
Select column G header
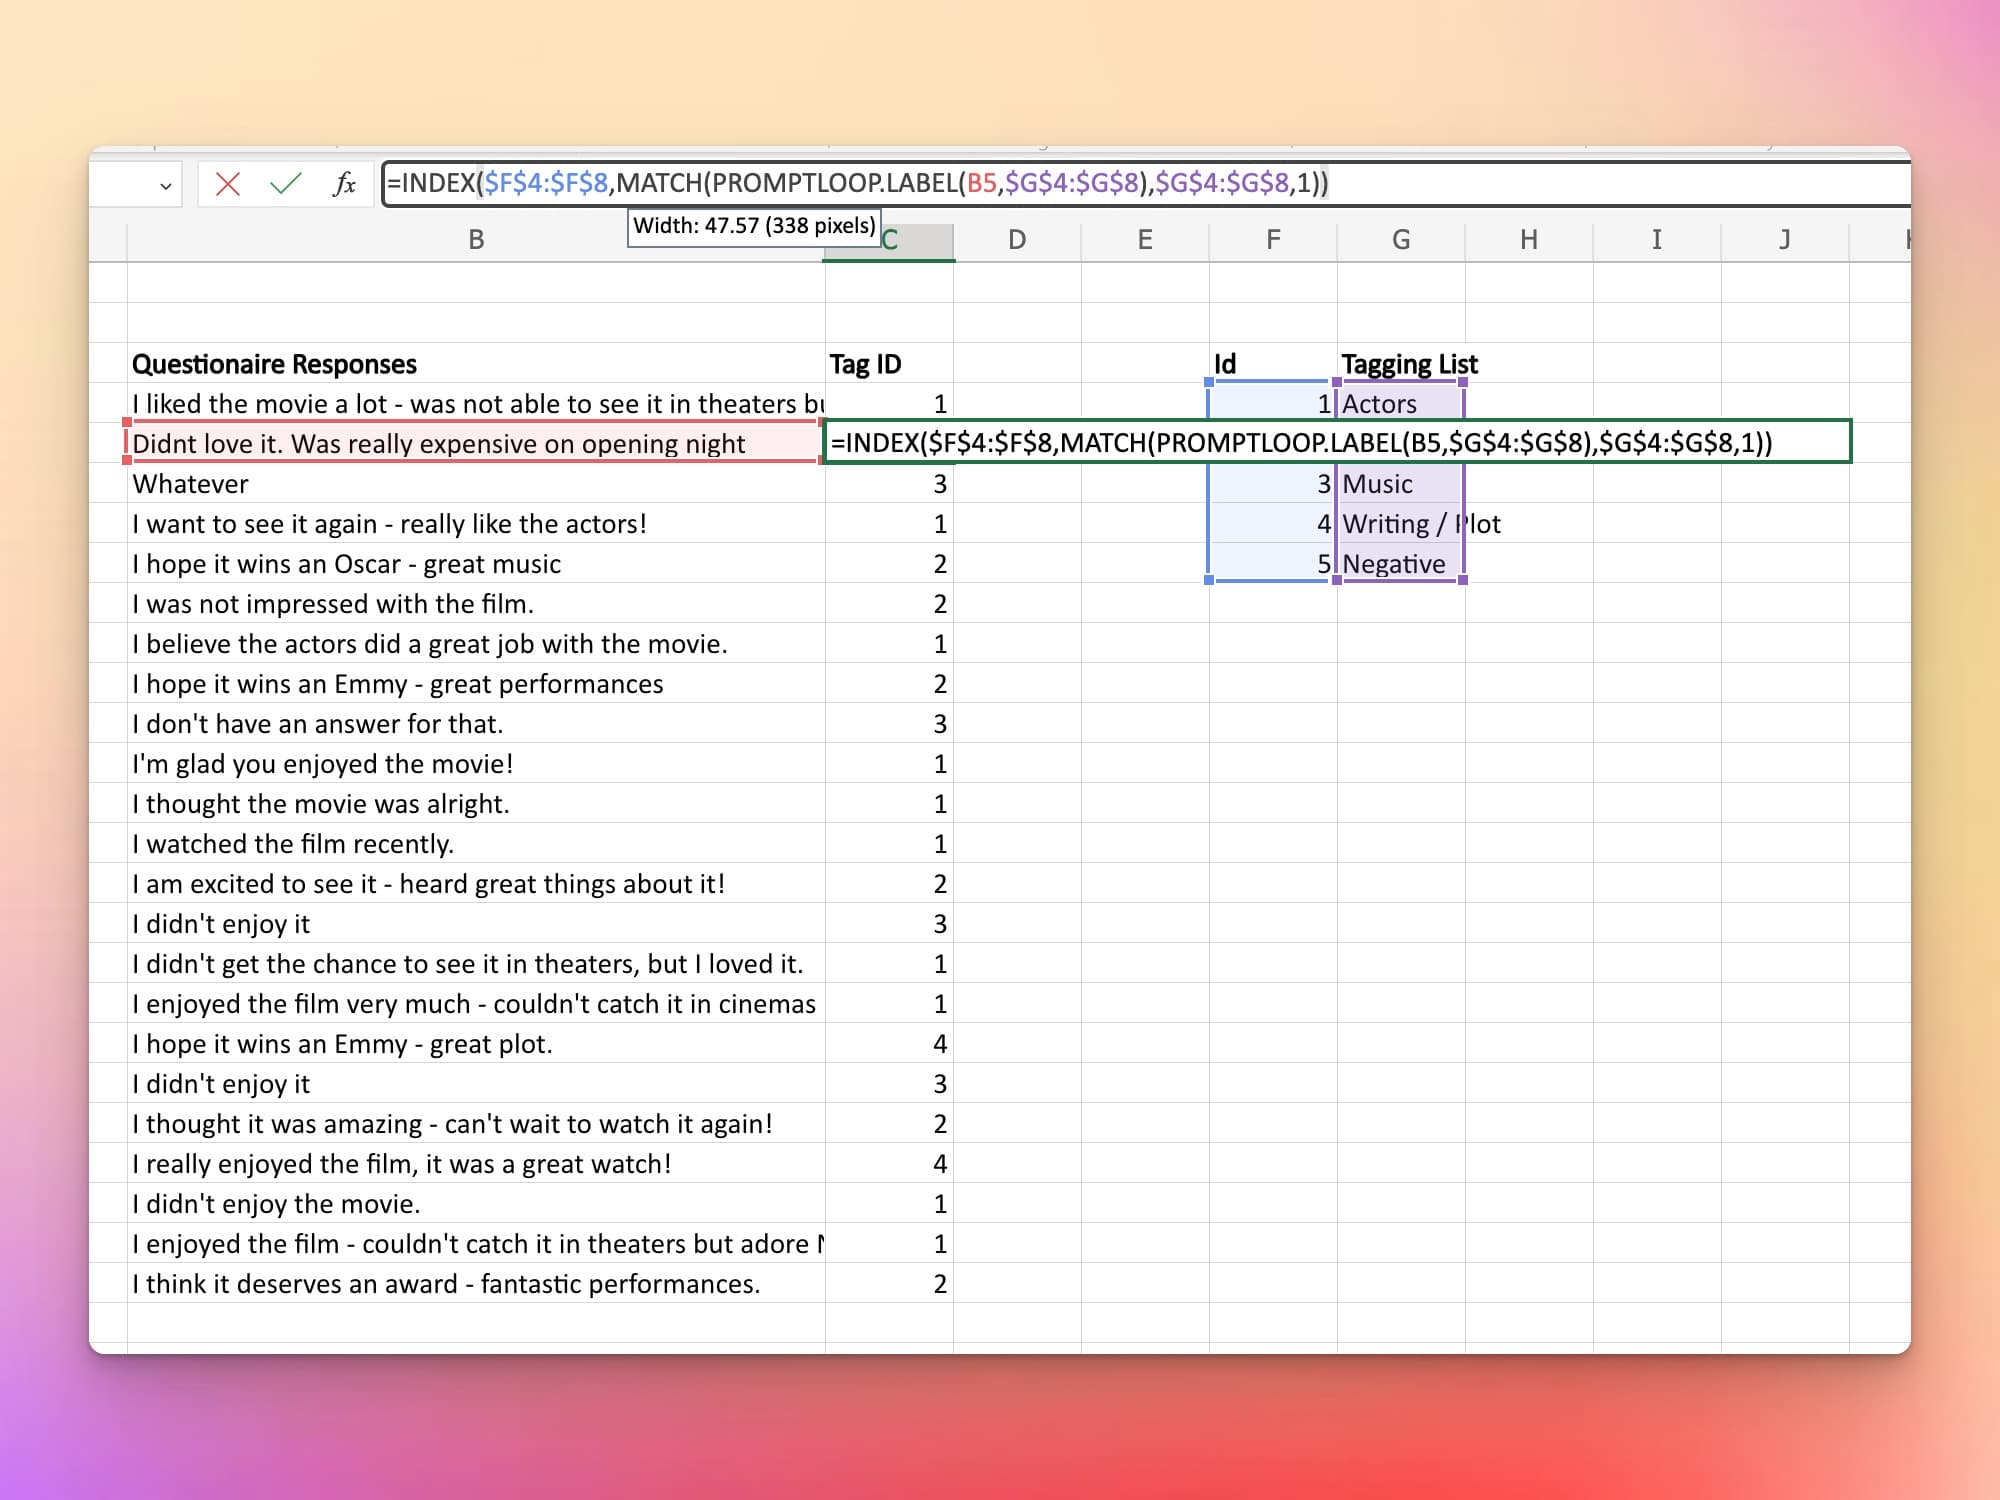tap(1401, 240)
